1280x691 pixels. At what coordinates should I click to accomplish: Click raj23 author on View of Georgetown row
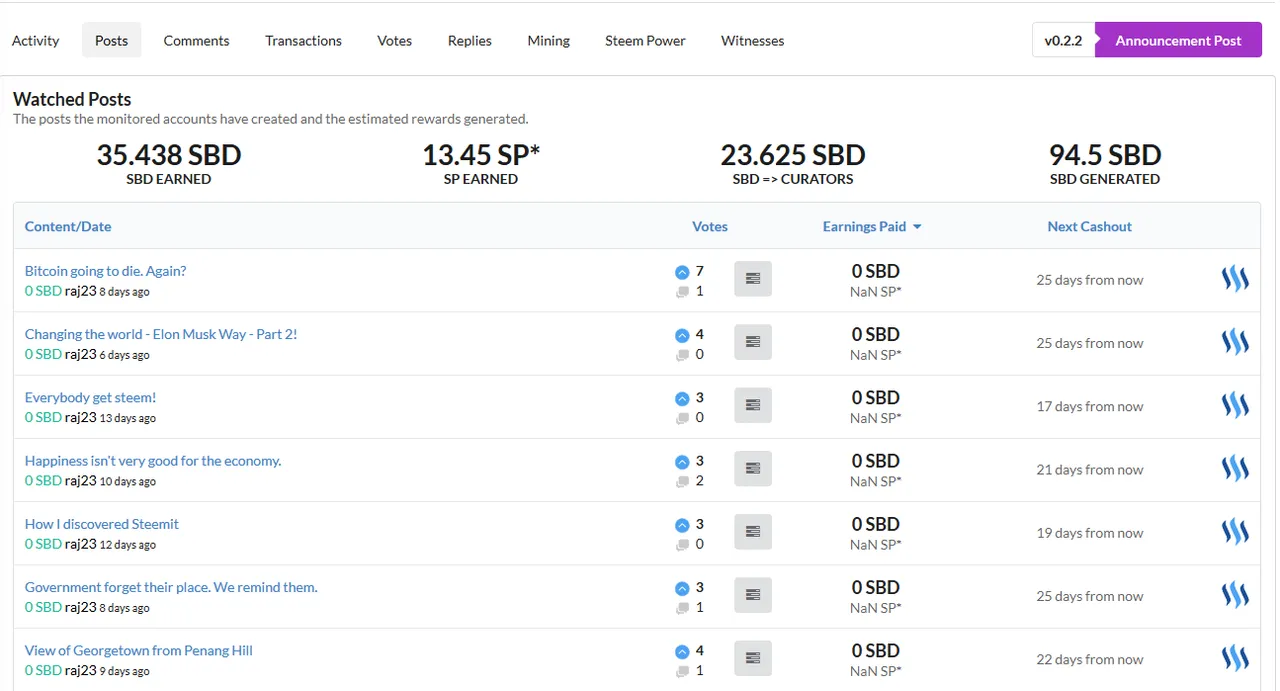point(81,670)
